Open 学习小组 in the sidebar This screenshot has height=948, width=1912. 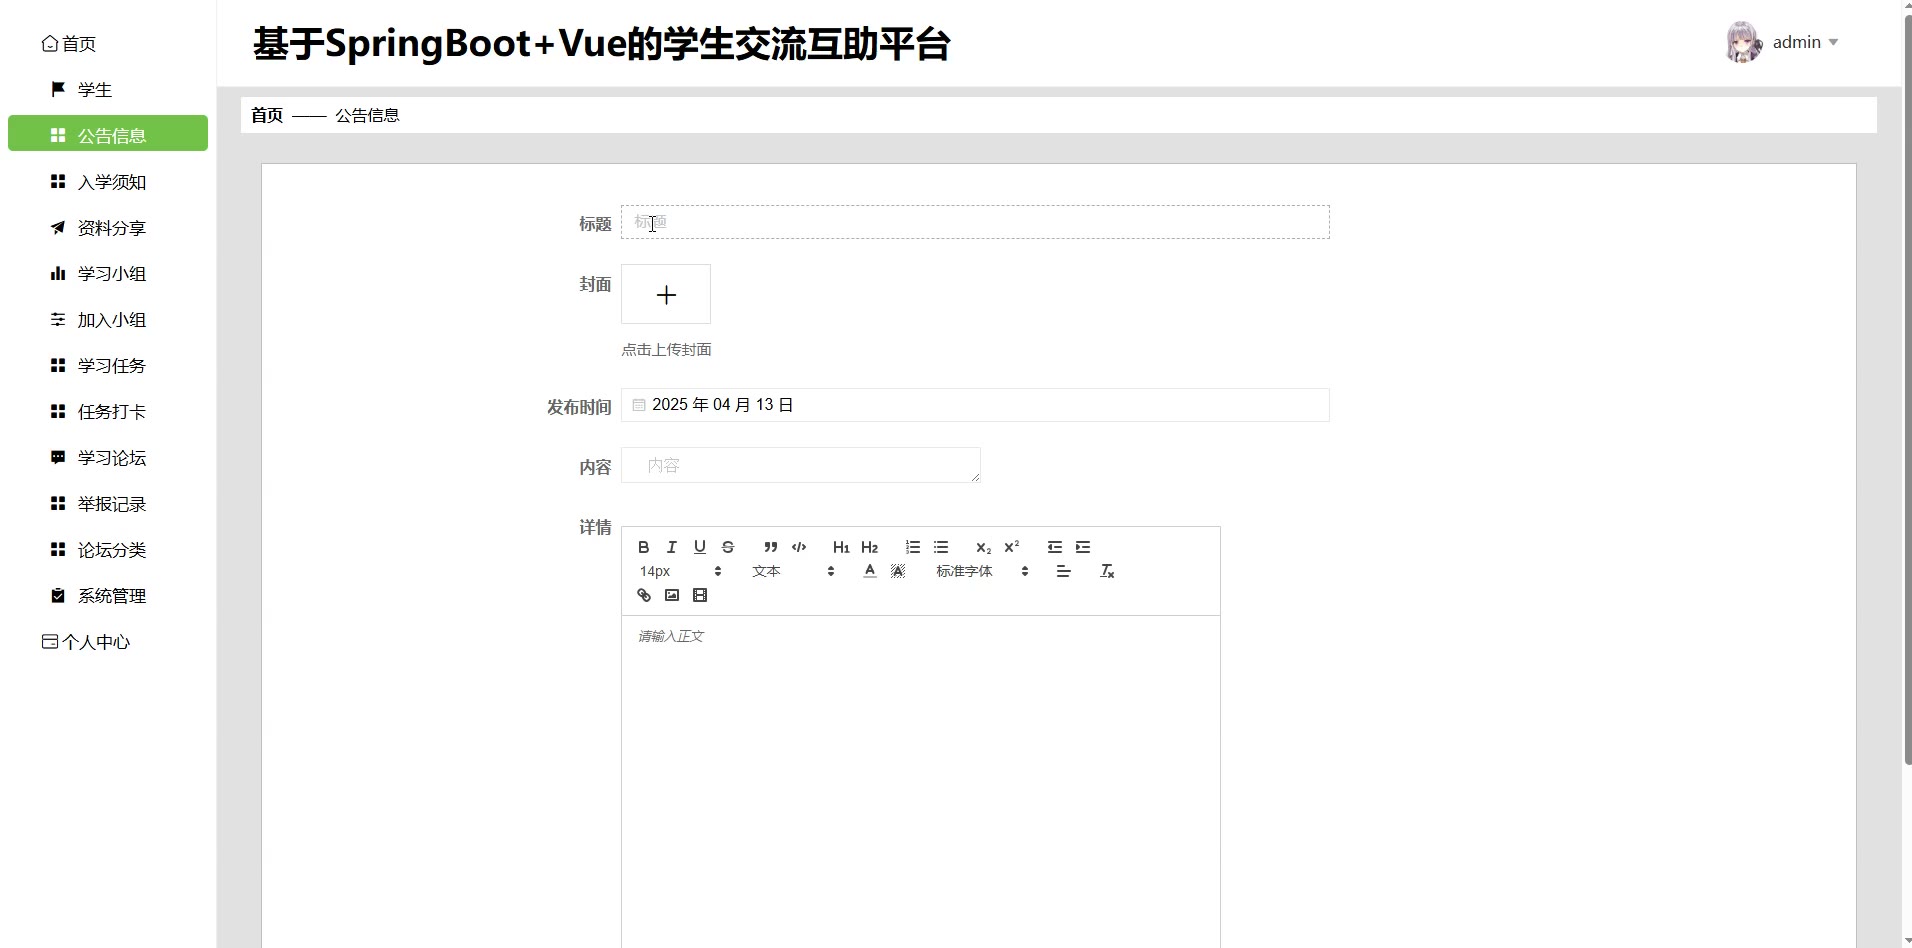point(108,274)
